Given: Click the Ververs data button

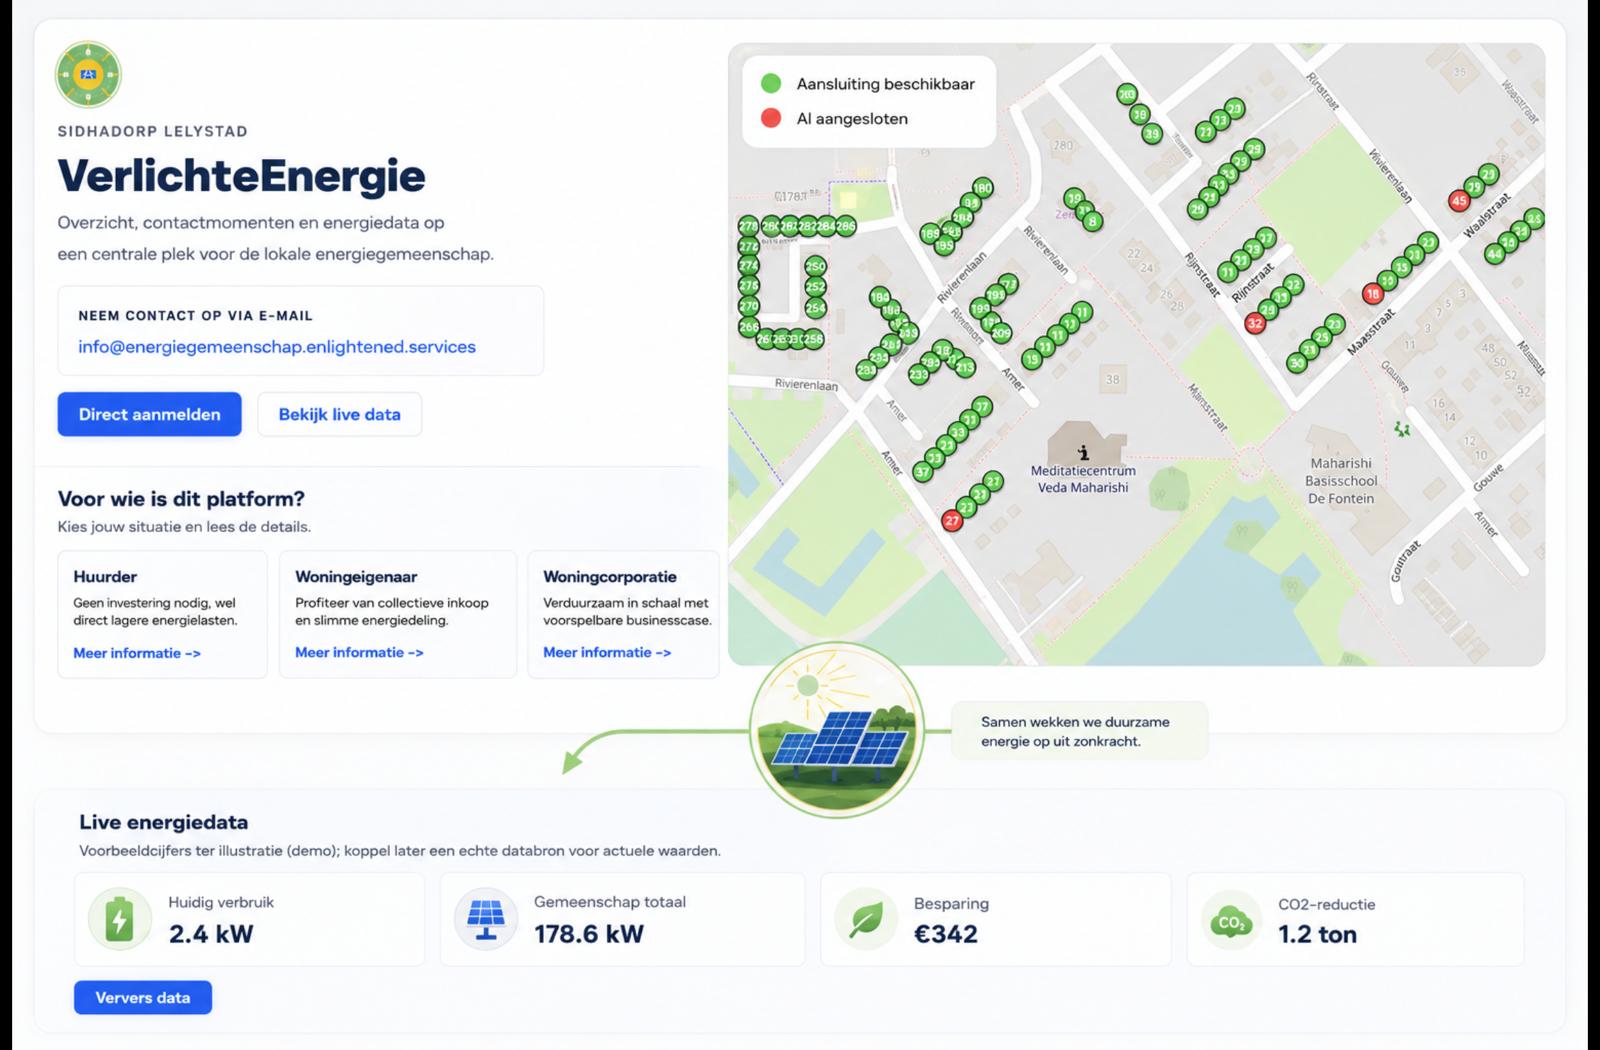Looking at the screenshot, I should pos(143,997).
